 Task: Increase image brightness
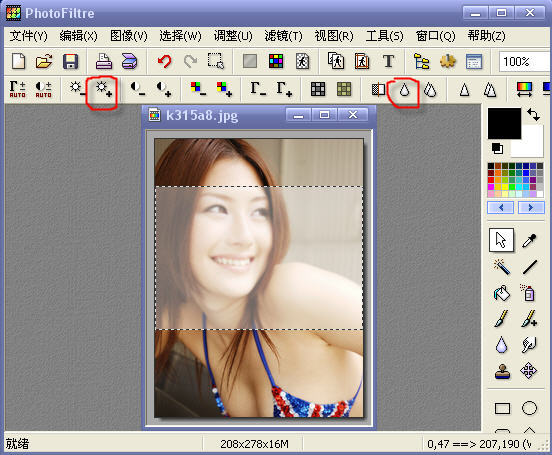click(104, 88)
